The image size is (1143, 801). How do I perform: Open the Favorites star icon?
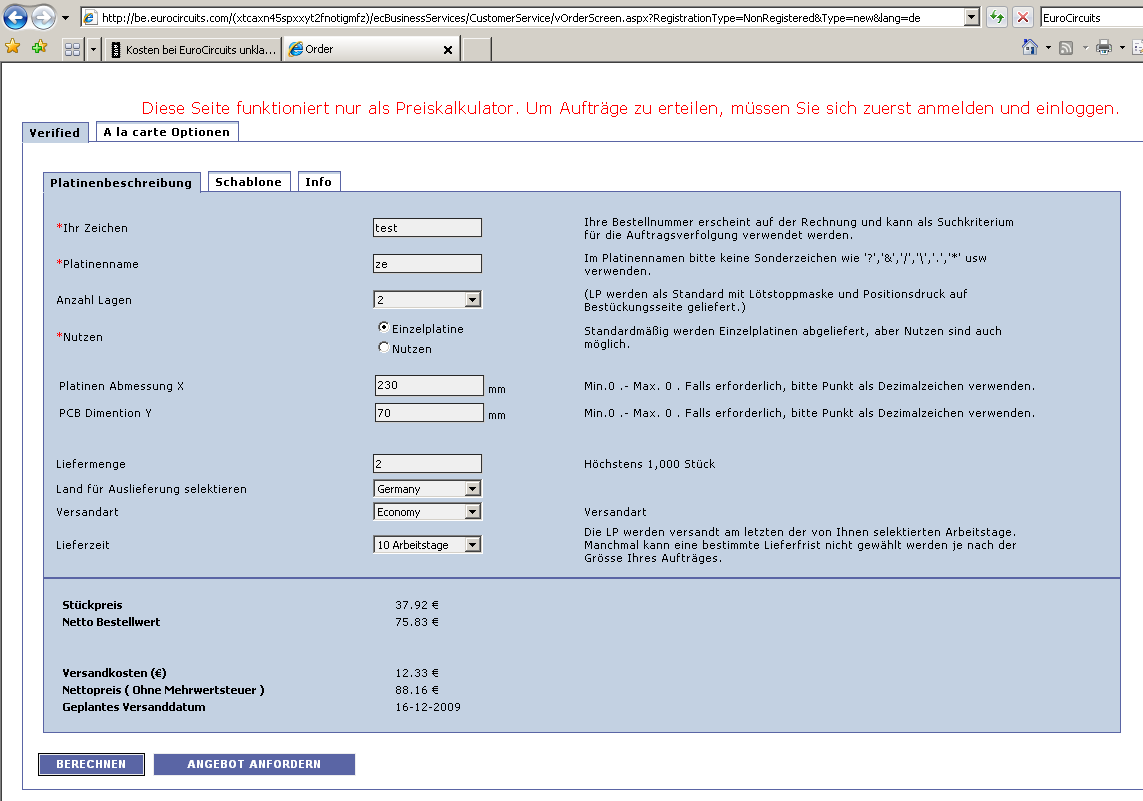(x=12, y=47)
